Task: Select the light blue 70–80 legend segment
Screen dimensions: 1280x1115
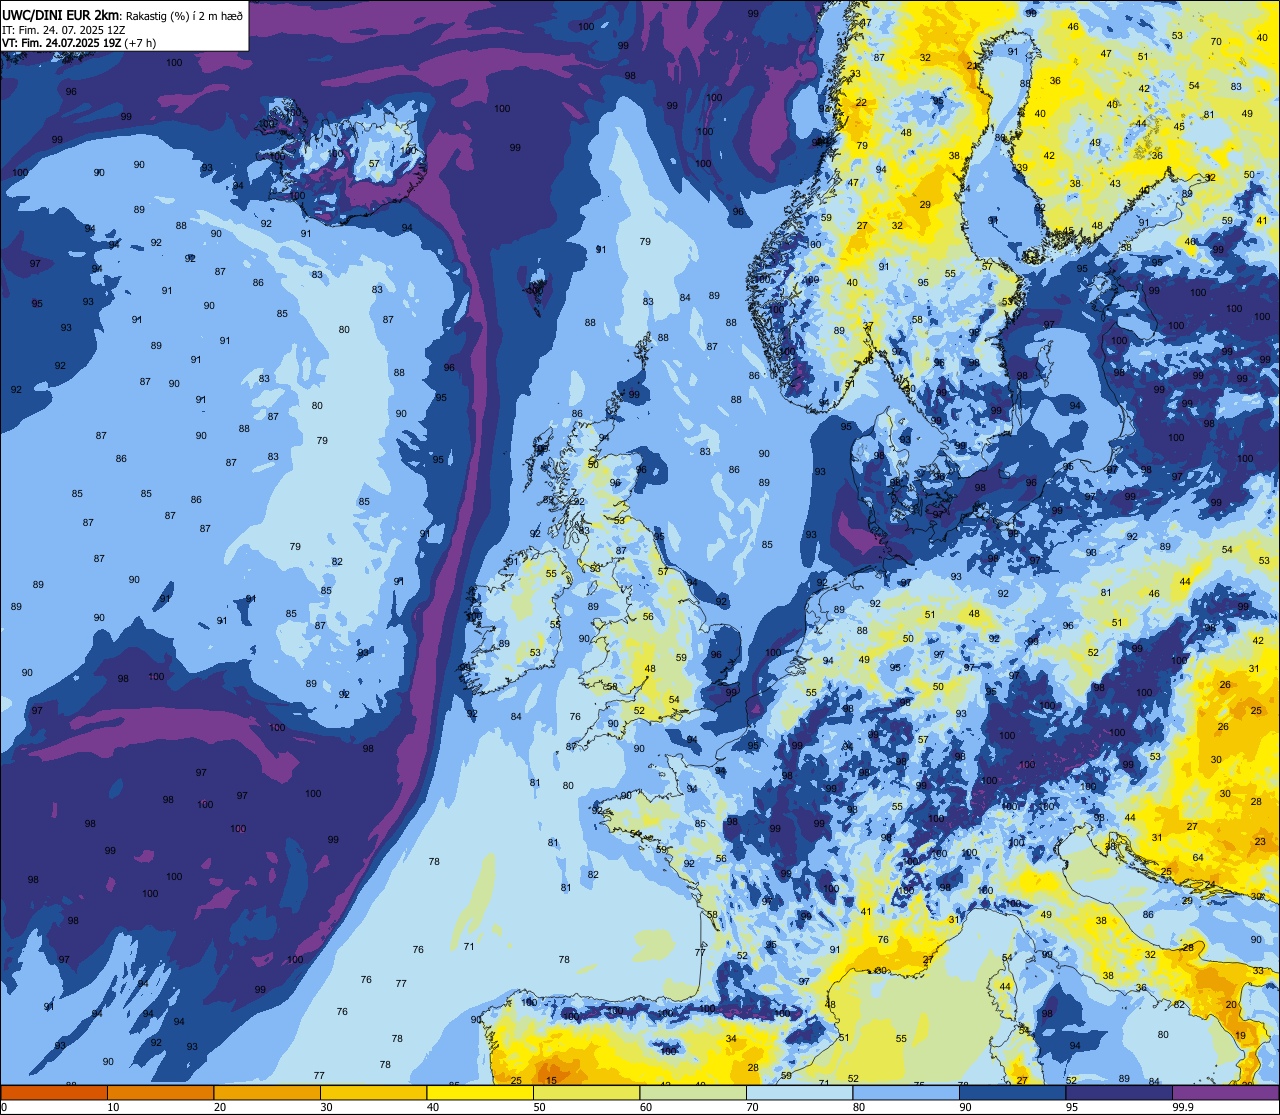Action: pyautogui.click(x=799, y=1092)
